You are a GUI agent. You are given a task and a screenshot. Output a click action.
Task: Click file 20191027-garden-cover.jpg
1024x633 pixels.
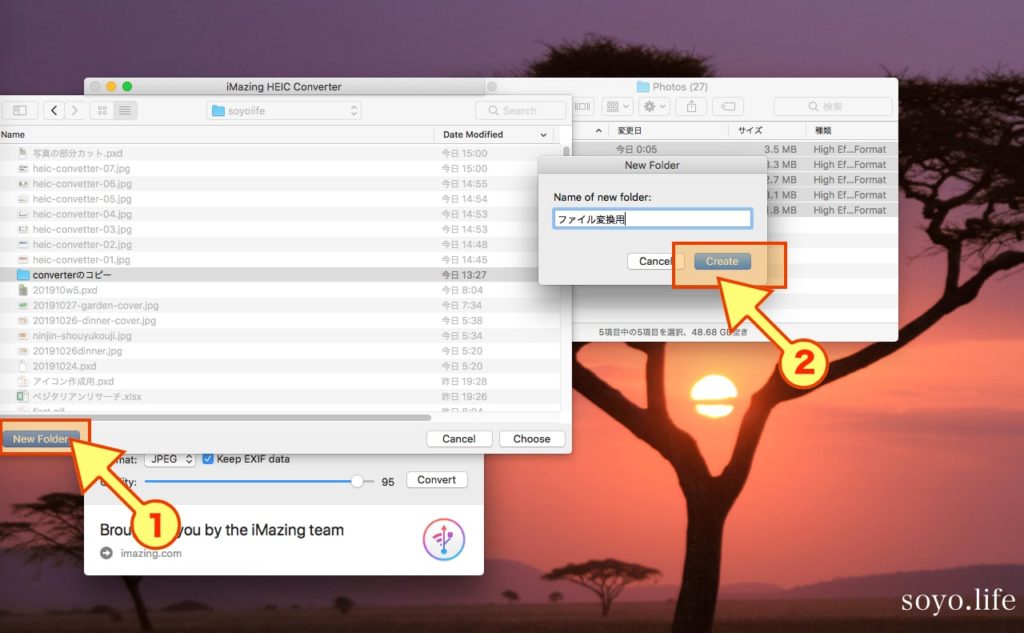[x=96, y=305]
